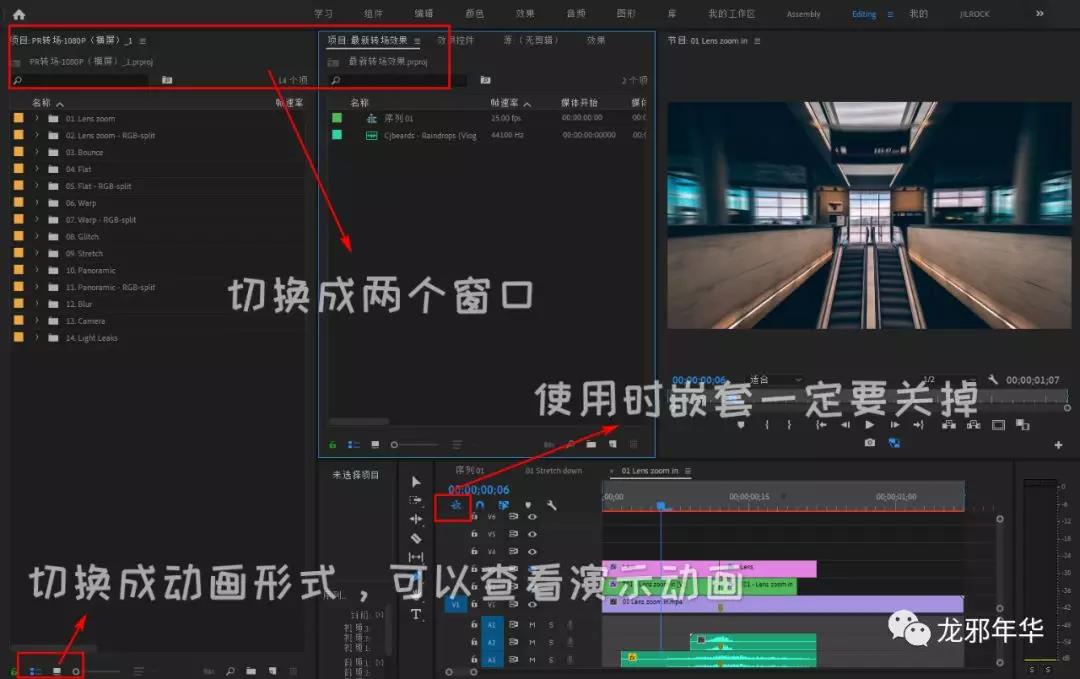
Task: Toggle Linked Selection in timeline
Action: click(503, 505)
